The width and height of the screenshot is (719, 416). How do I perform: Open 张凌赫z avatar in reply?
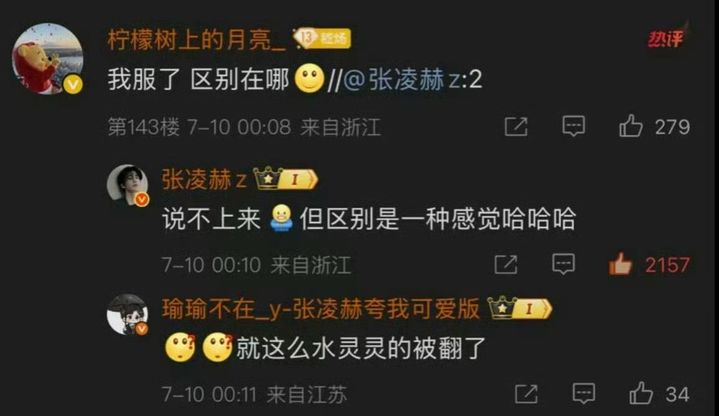point(128,185)
